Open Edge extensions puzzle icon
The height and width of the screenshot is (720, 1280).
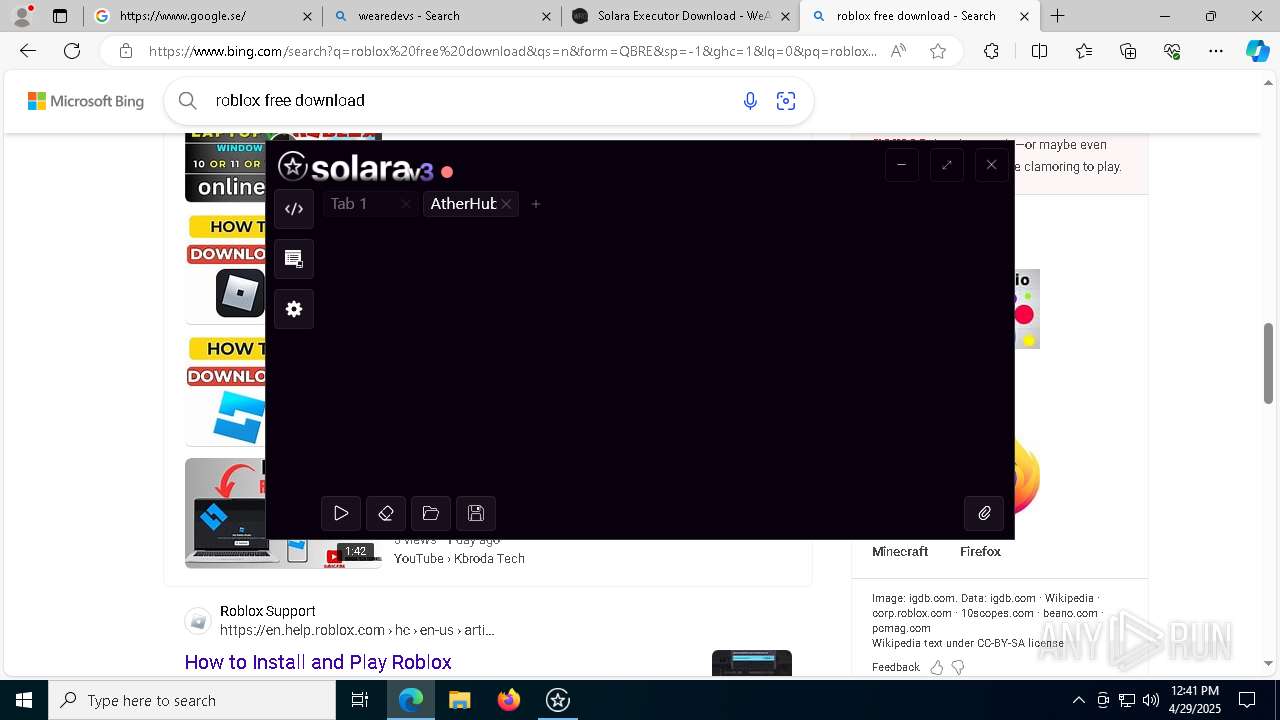click(991, 51)
